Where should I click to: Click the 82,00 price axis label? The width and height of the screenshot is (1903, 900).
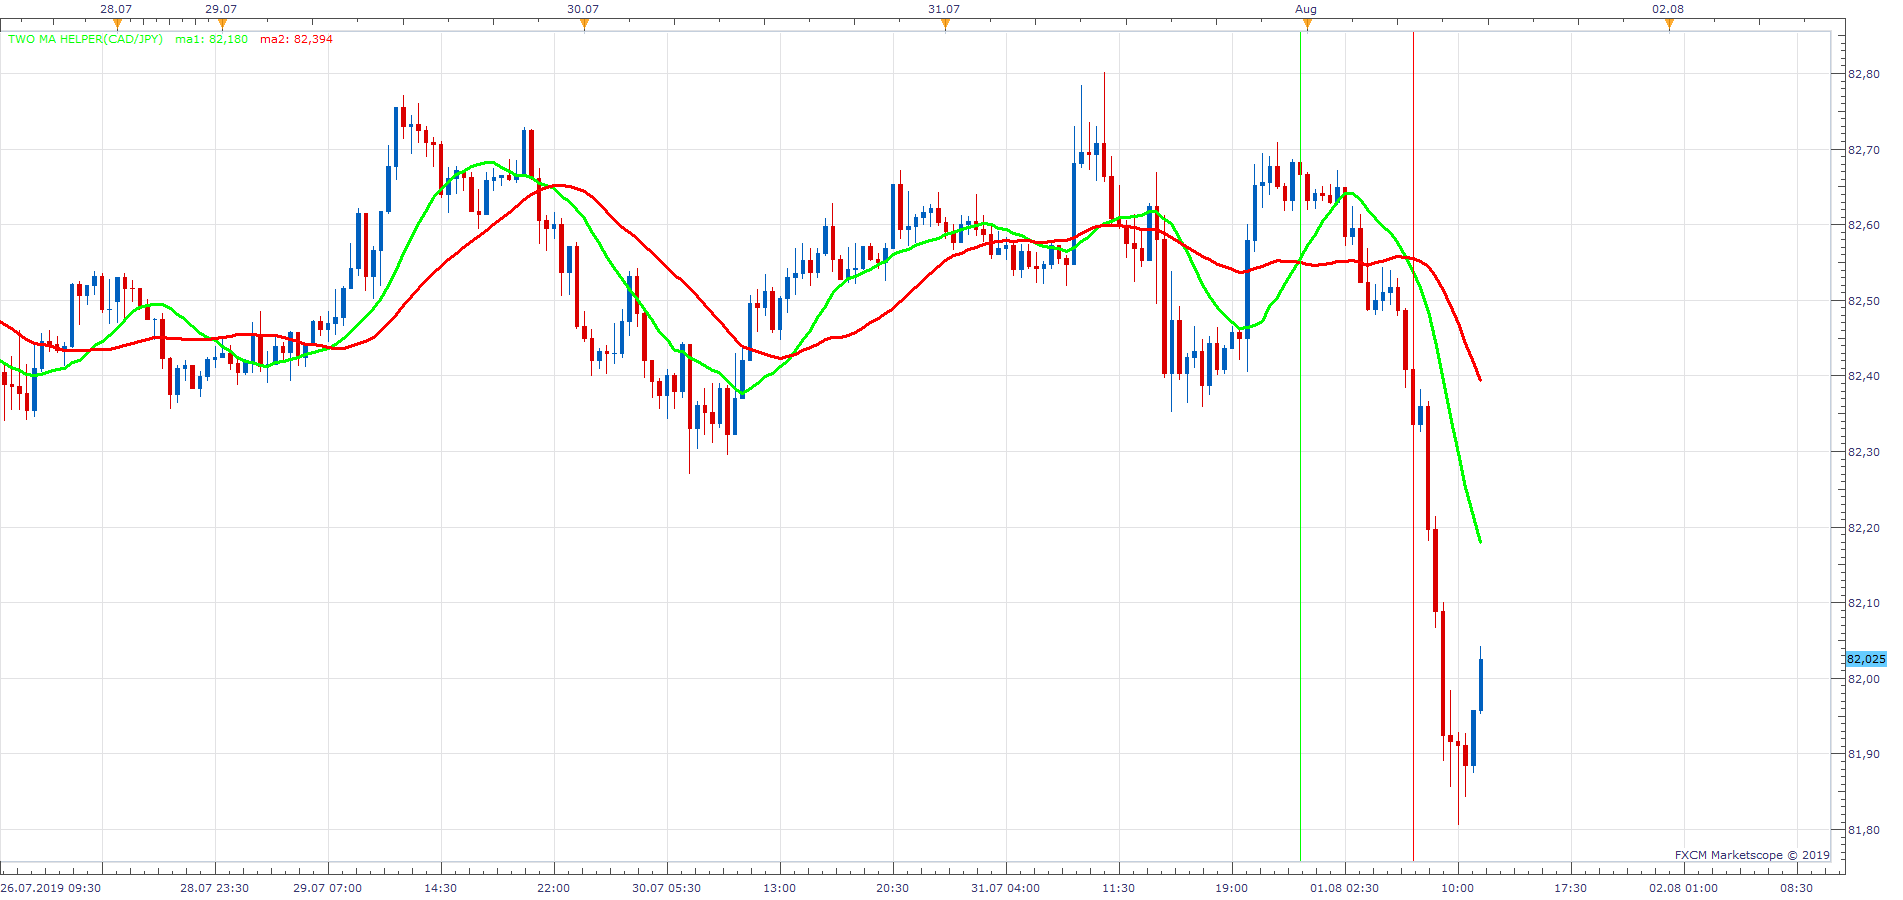tap(1864, 679)
